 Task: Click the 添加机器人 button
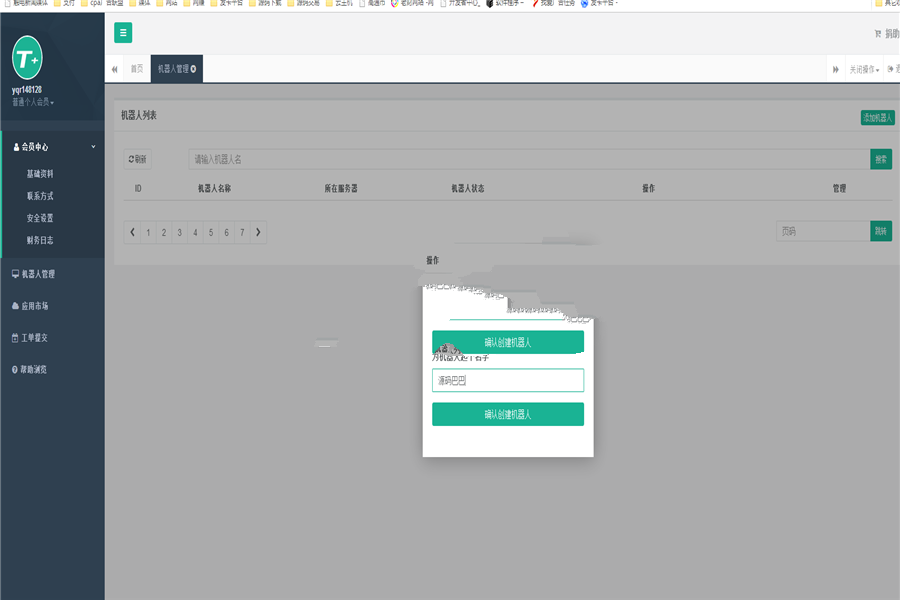(877, 118)
